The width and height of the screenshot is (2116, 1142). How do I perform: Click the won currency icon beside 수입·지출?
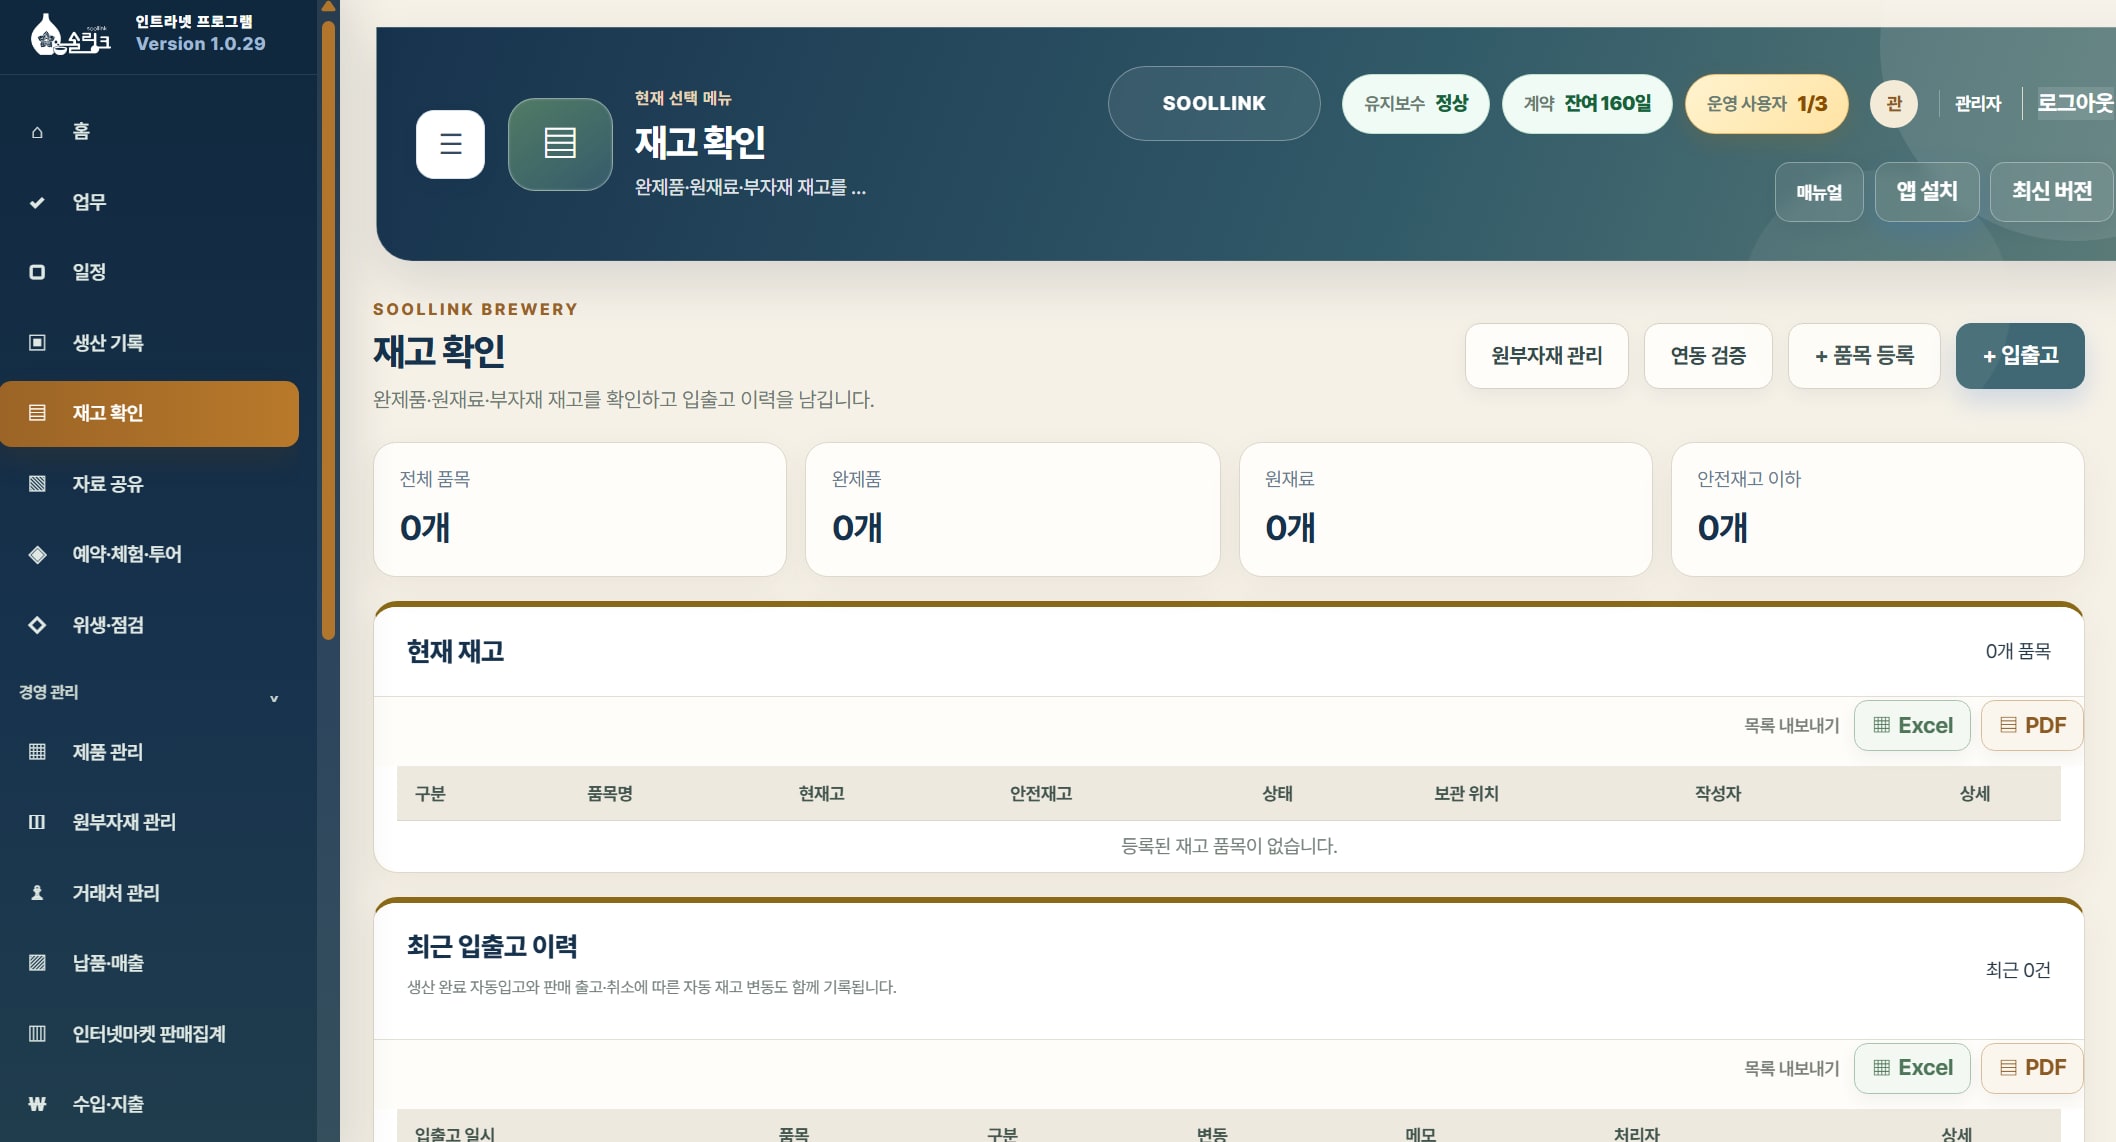click(x=37, y=1104)
